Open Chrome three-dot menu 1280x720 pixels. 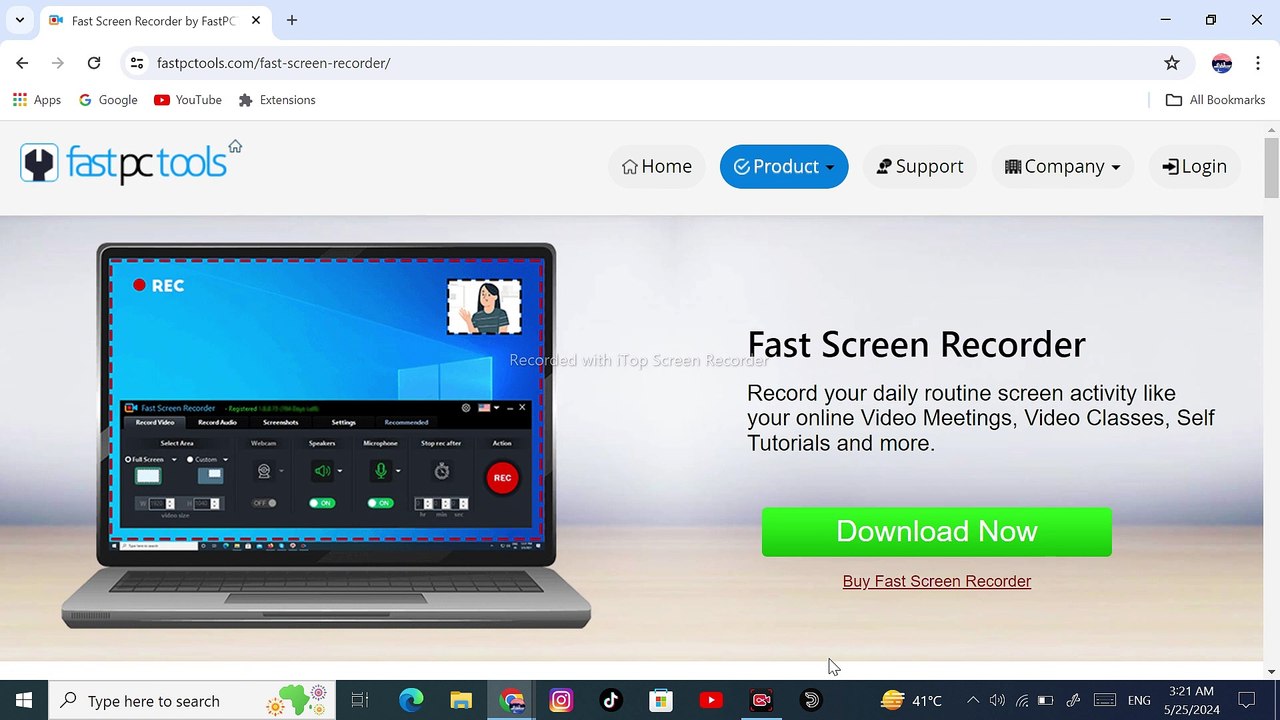1258,63
